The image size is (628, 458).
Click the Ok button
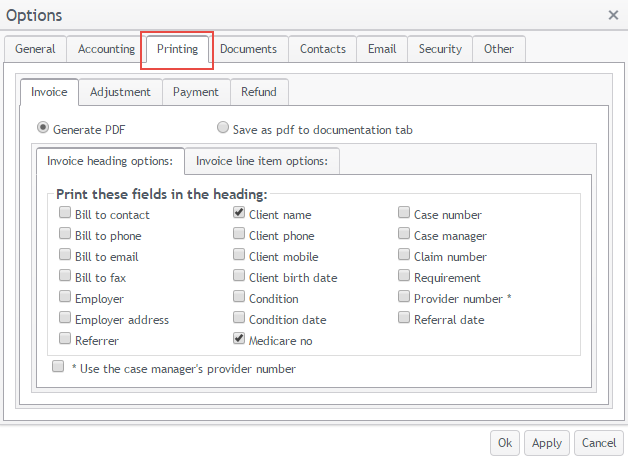pos(504,443)
